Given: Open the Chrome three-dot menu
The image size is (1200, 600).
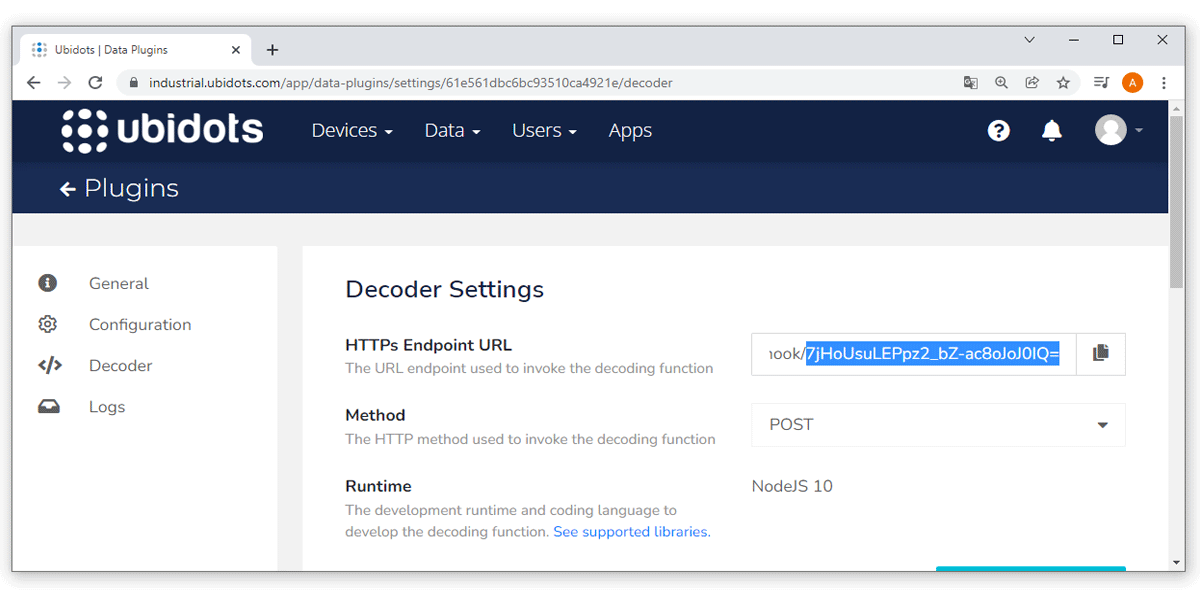Looking at the screenshot, I should click(1164, 83).
